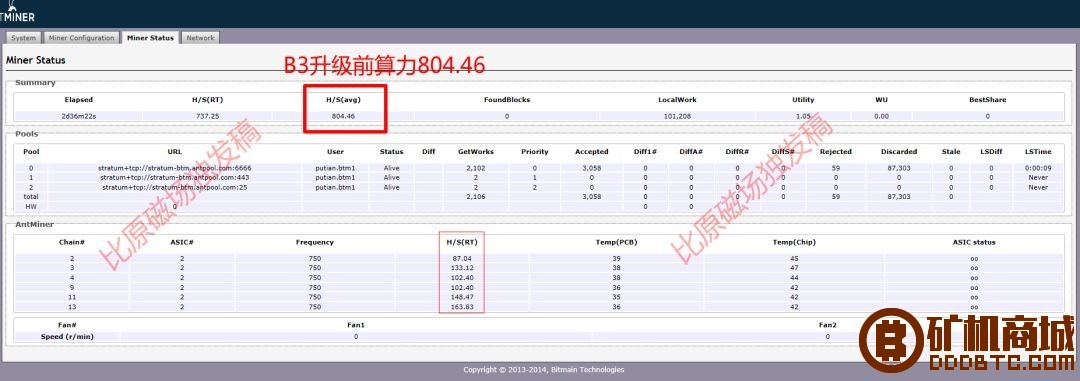Click the Frequency column header
Image resolution: width=1080 pixels, height=381 pixels.
tap(315, 243)
